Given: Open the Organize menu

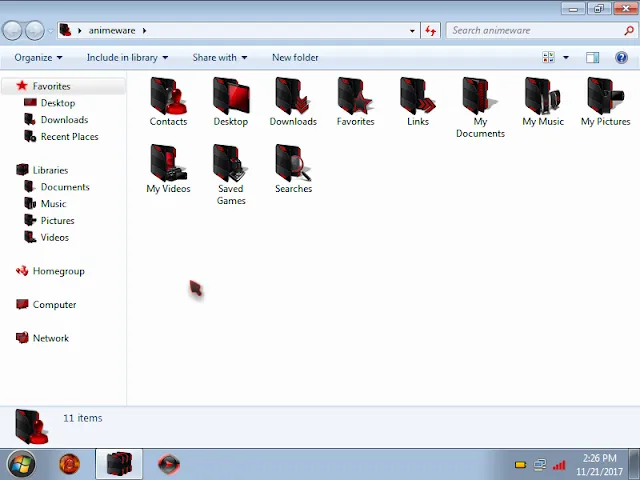Looking at the screenshot, I should pyautogui.click(x=38, y=58).
